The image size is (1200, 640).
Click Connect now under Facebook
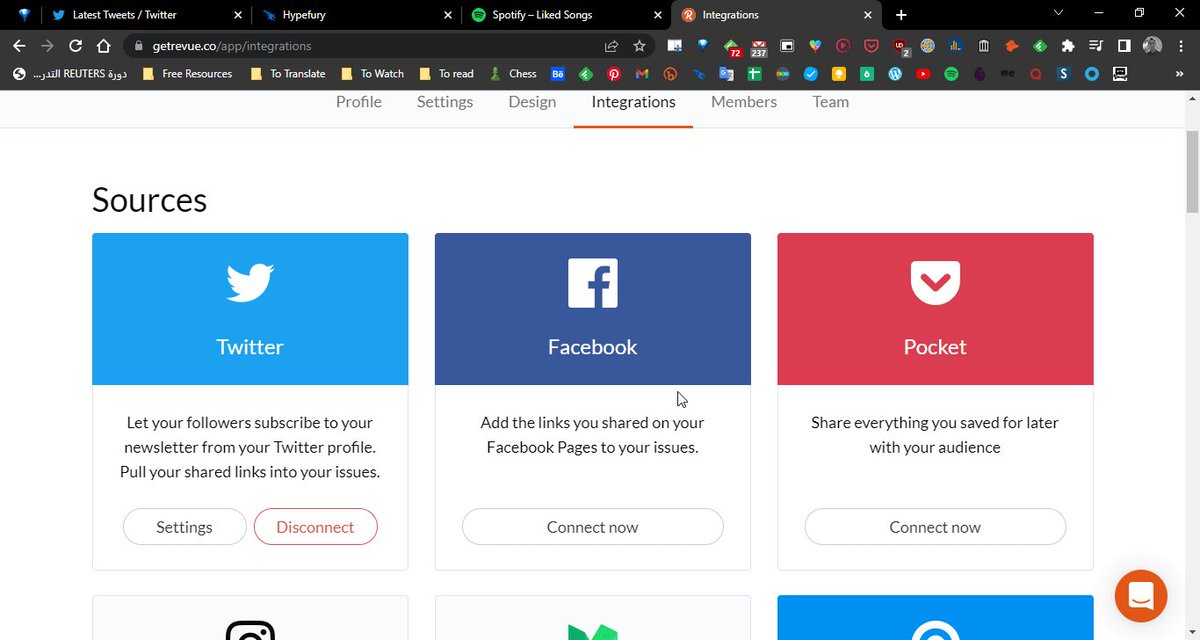593,527
